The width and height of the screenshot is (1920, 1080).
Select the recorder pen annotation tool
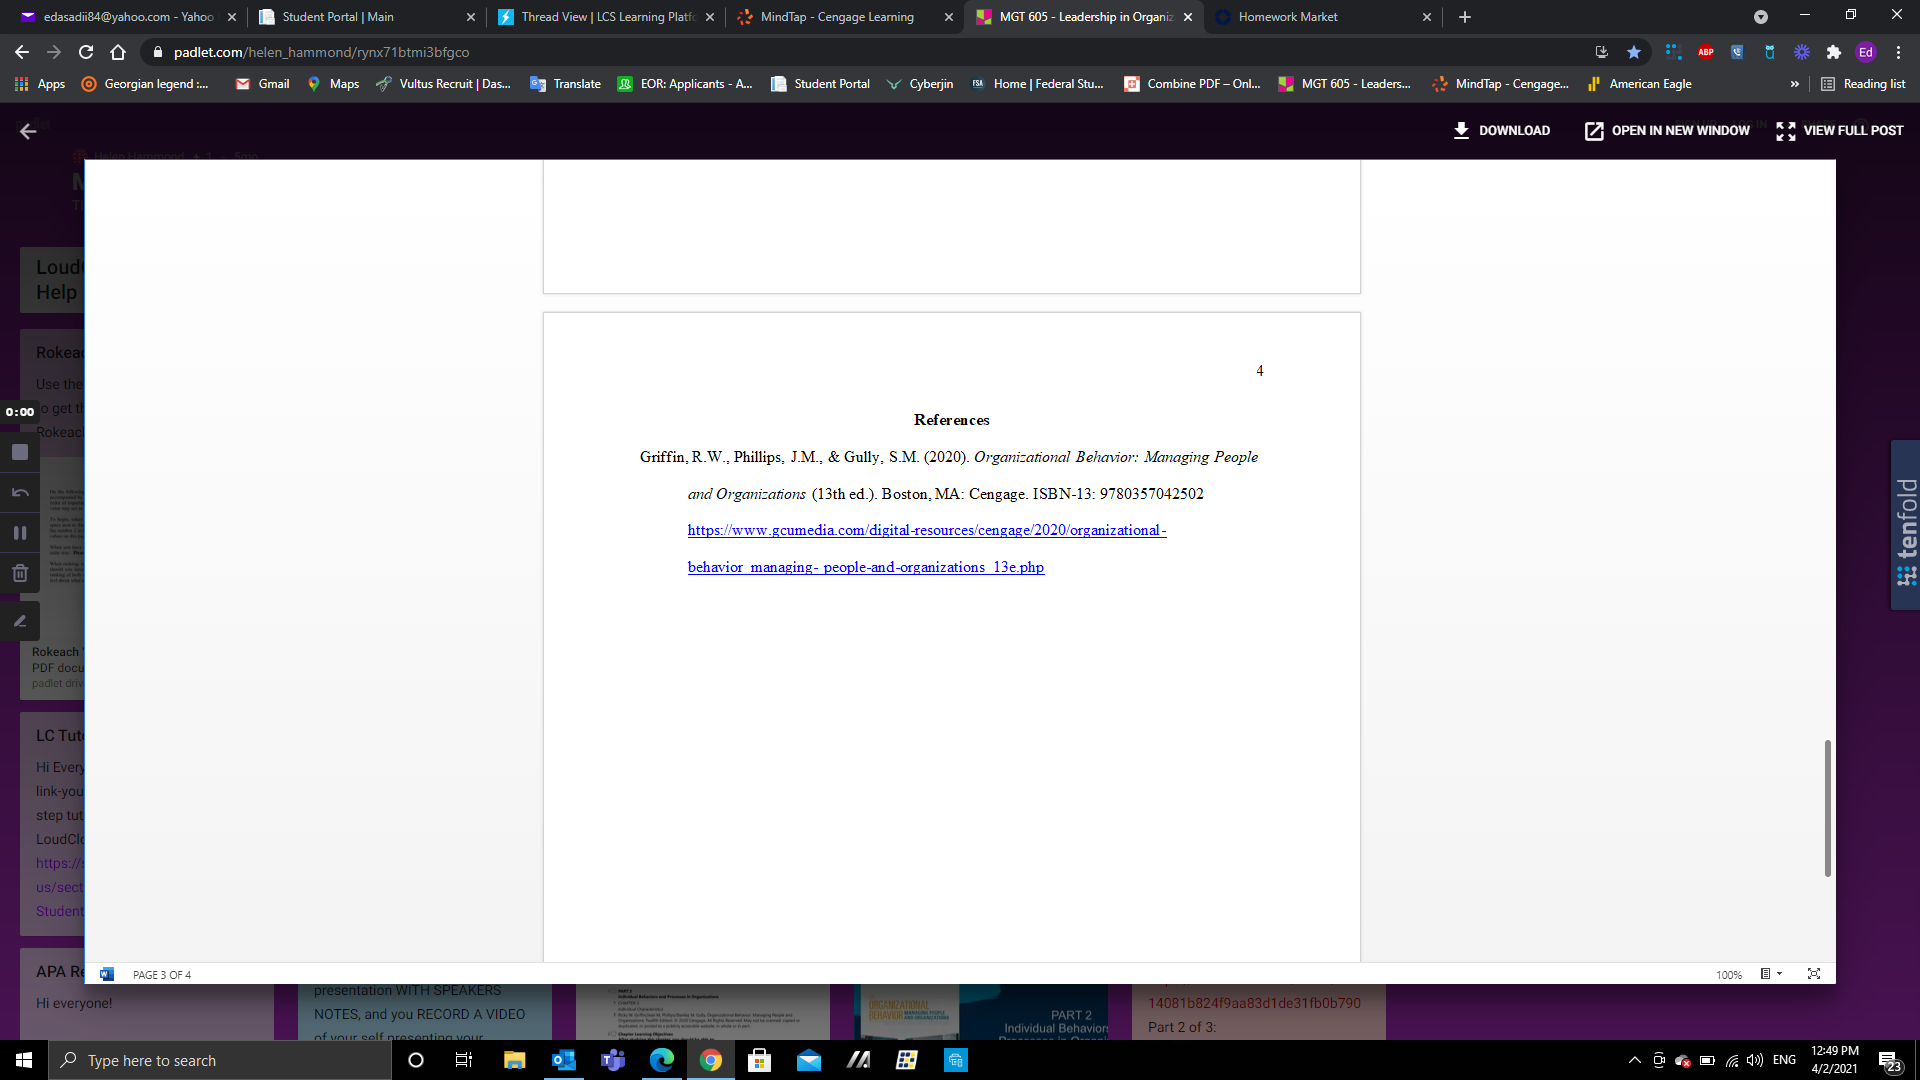point(20,621)
